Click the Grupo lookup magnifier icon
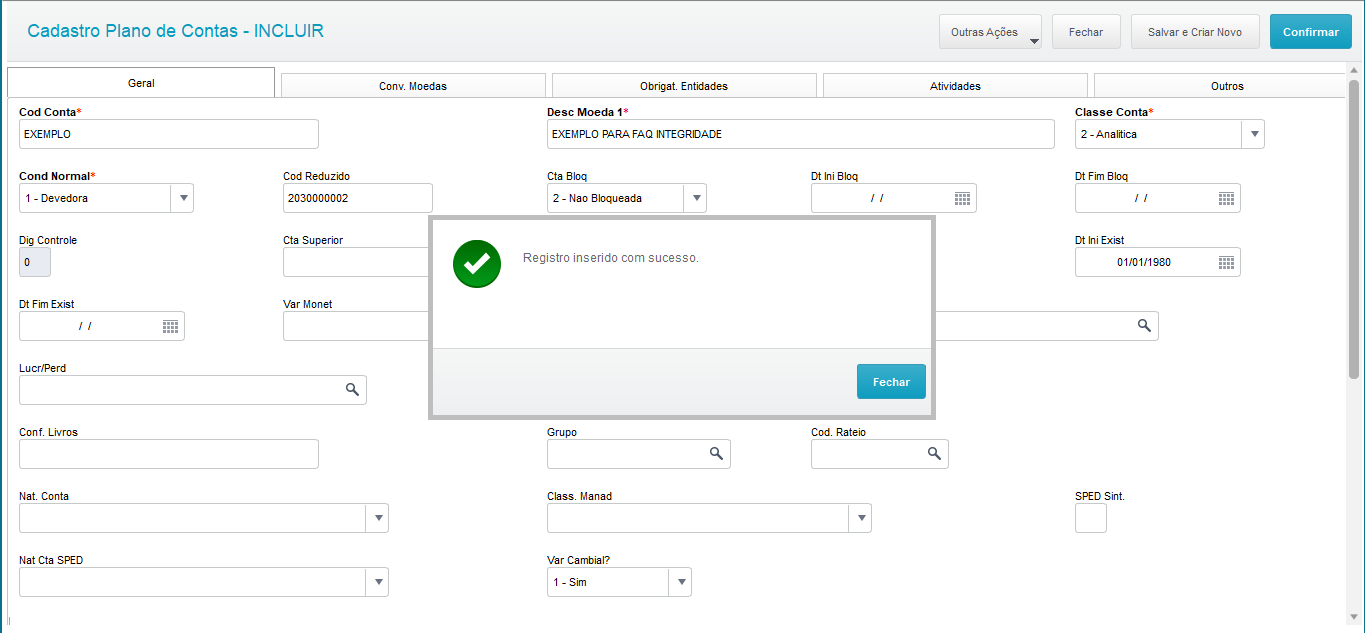The image size is (1365, 633). (x=716, y=454)
